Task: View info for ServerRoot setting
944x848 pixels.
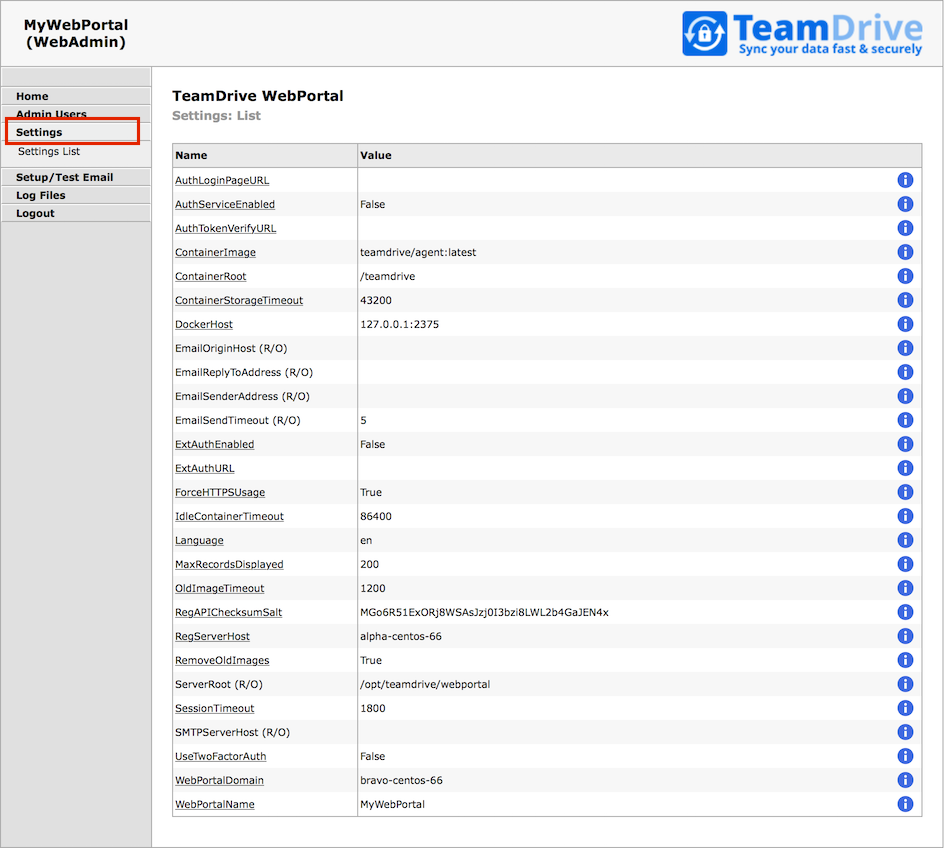Action: point(905,684)
